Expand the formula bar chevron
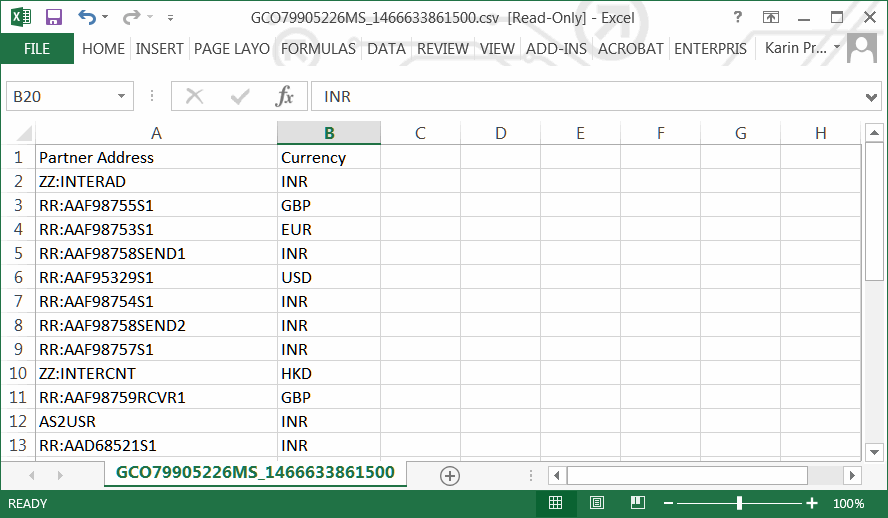 tap(871, 96)
